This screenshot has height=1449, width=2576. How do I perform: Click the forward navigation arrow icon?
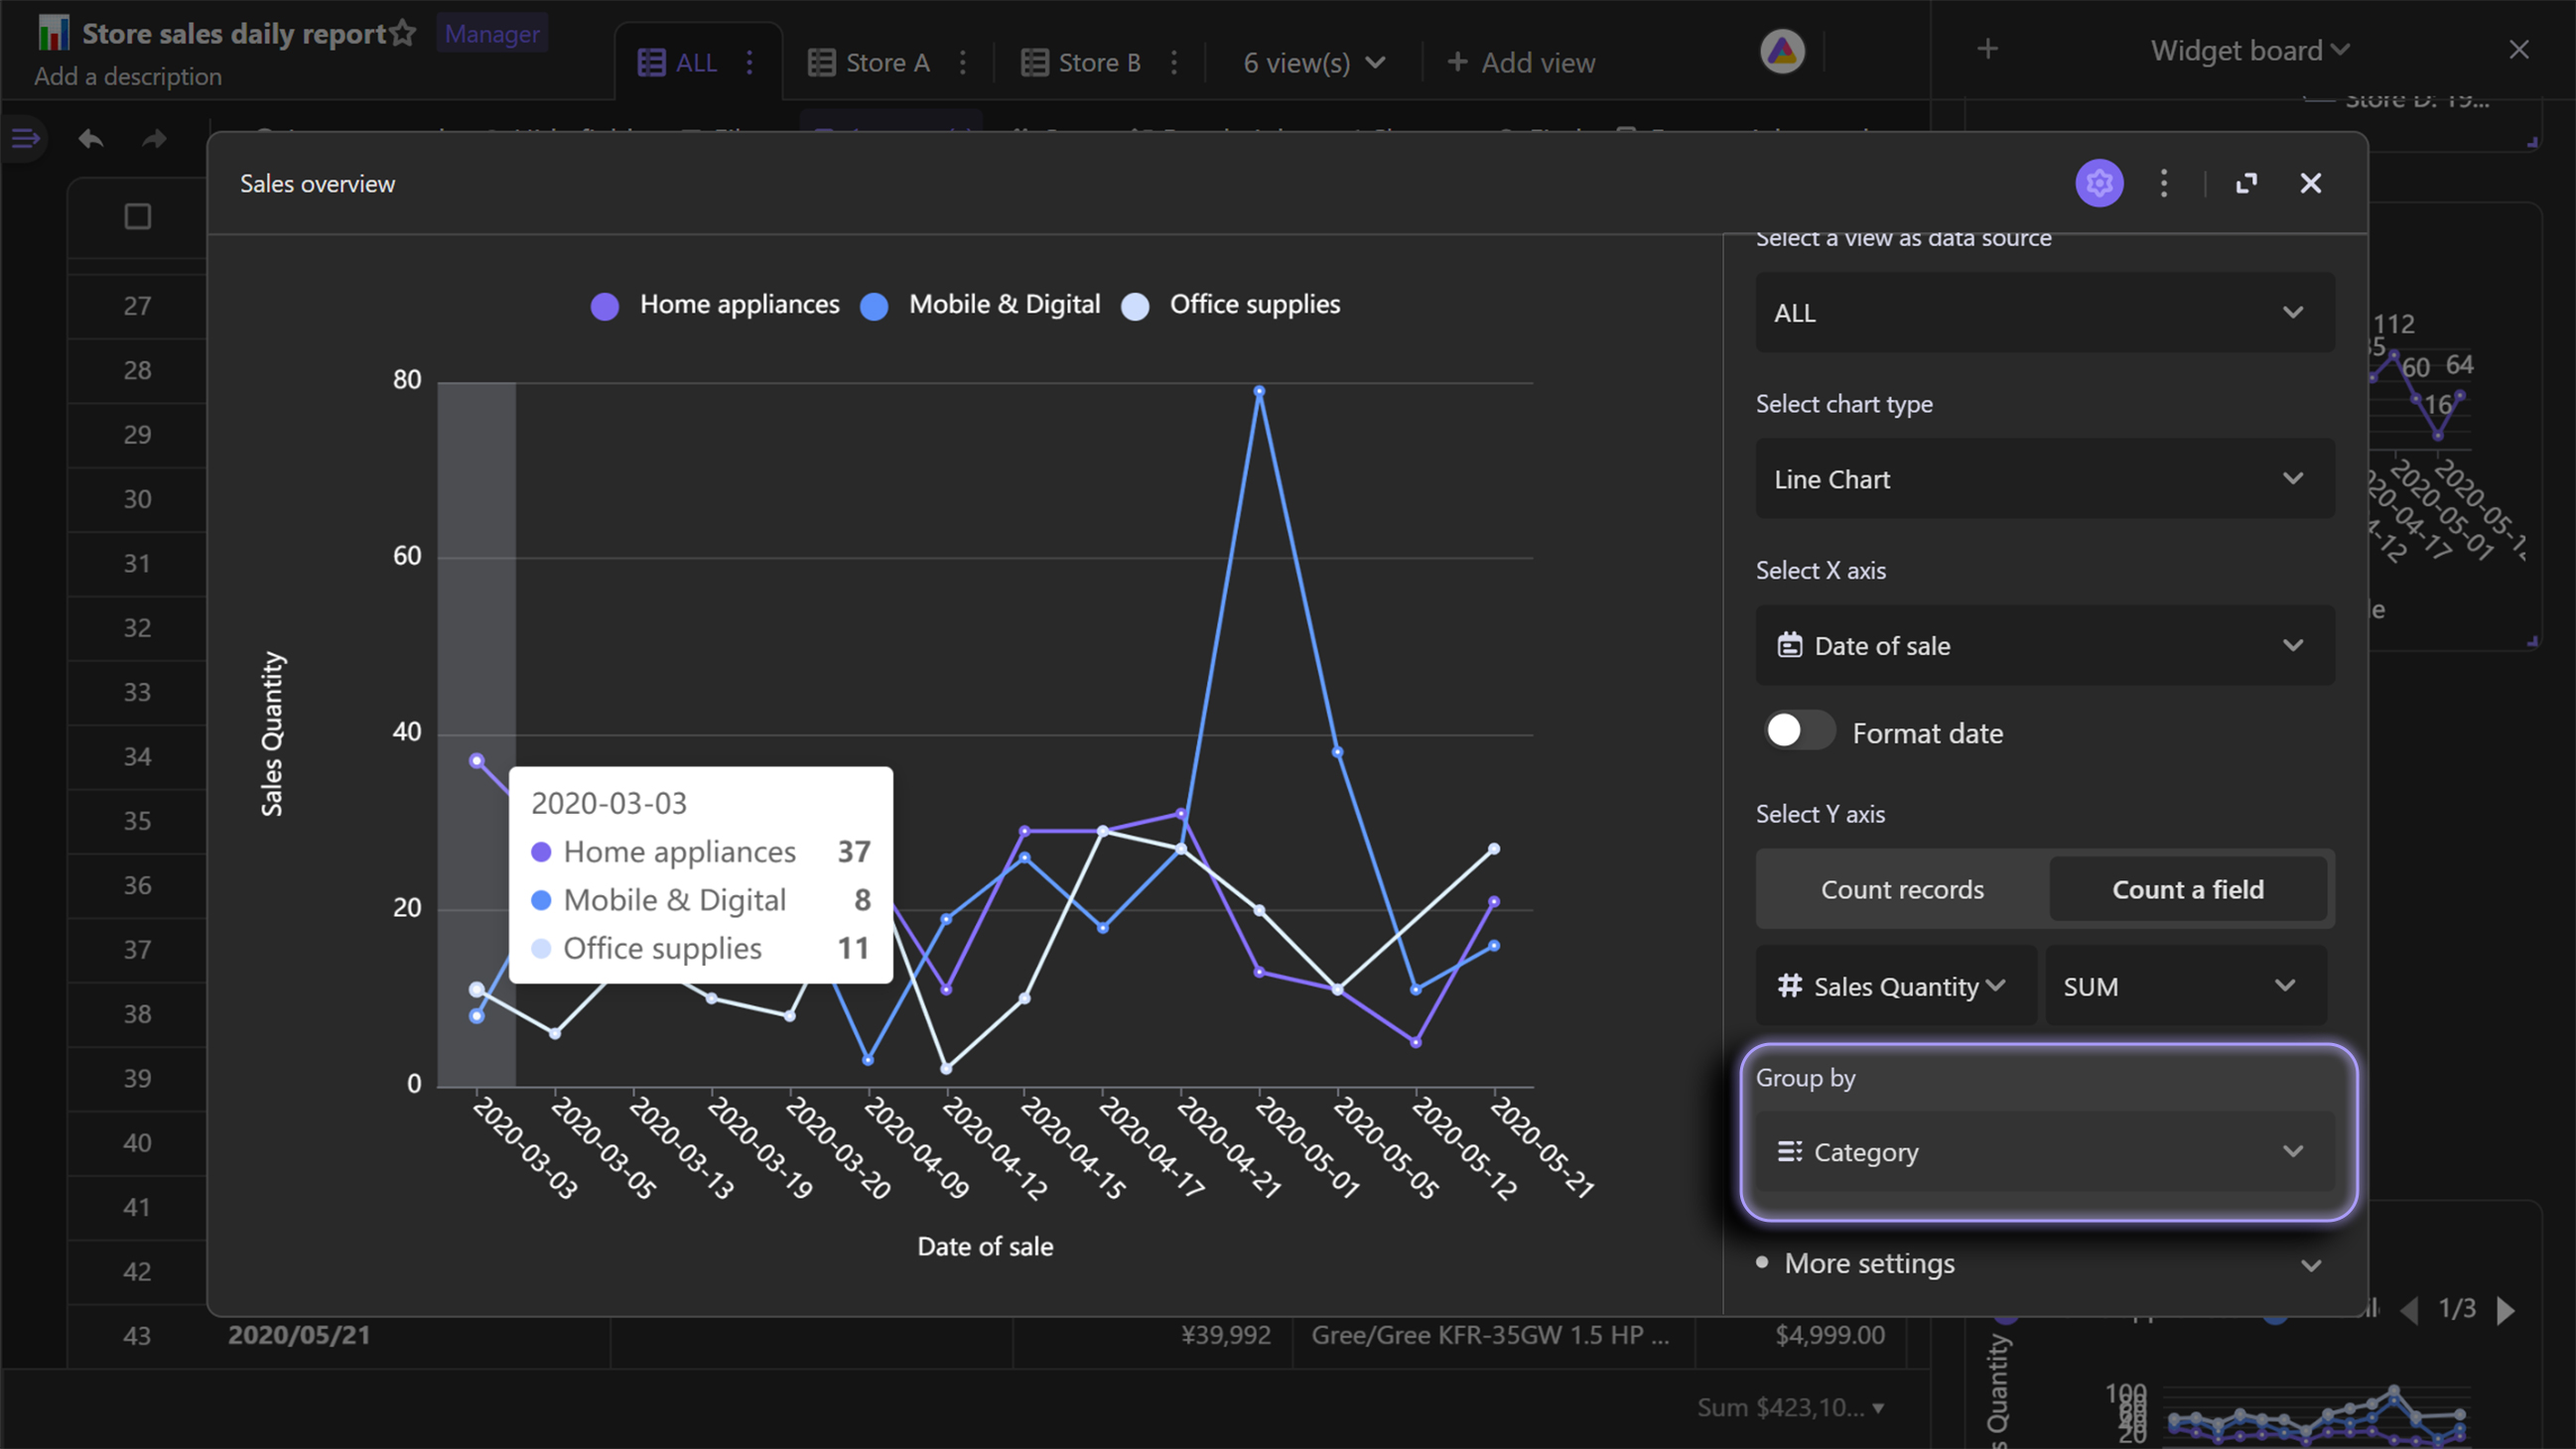(x=156, y=138)
